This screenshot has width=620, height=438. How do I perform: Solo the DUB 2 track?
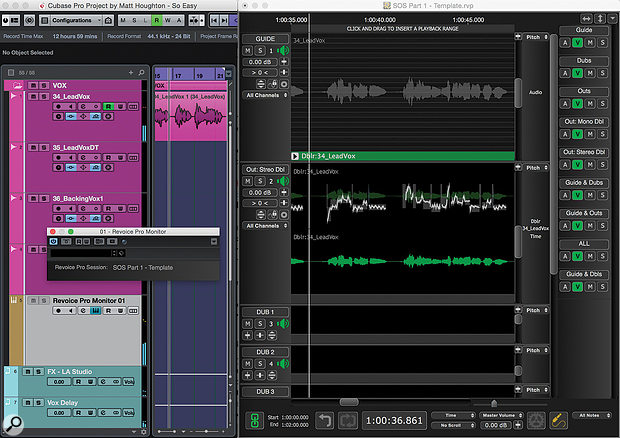tap(260, 364)
